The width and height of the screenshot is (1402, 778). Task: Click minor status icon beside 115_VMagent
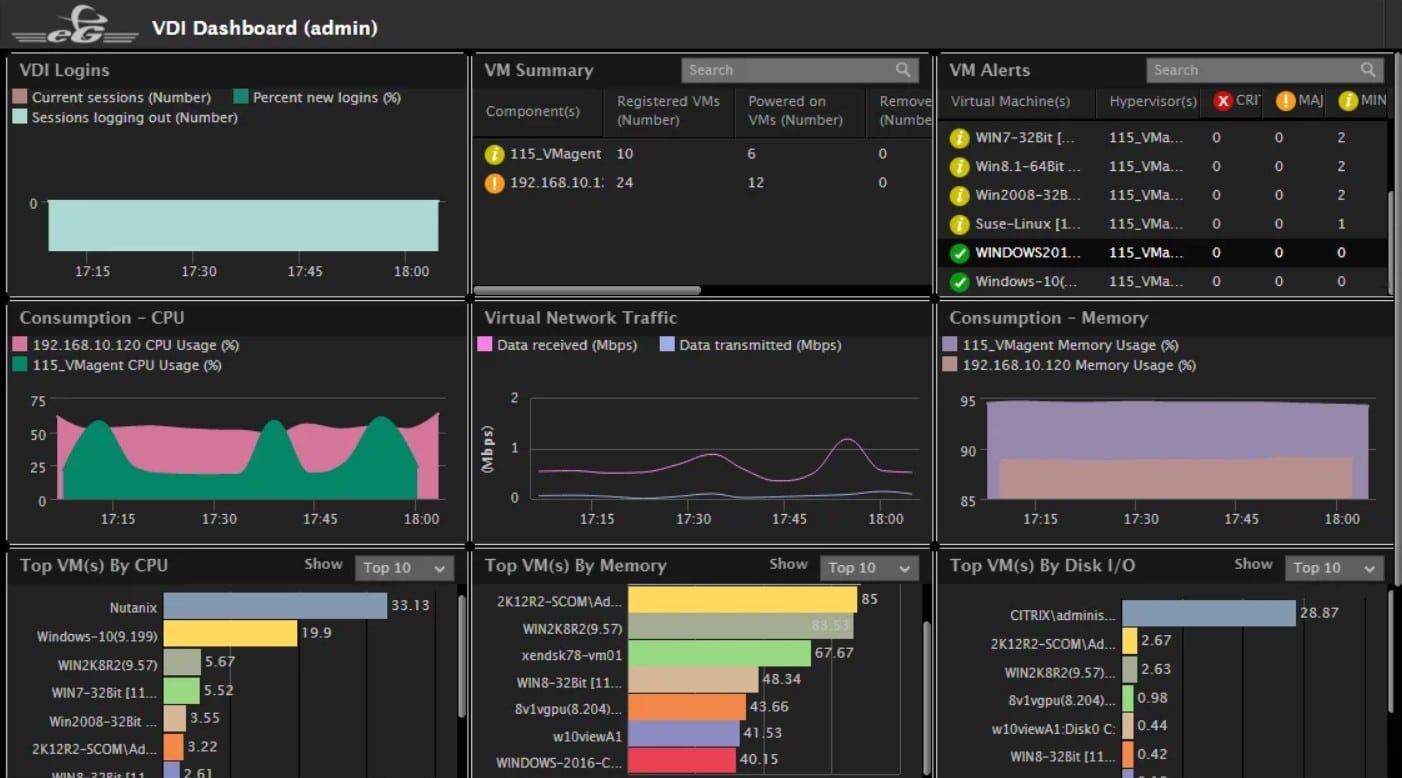click(x=494, y=154)
